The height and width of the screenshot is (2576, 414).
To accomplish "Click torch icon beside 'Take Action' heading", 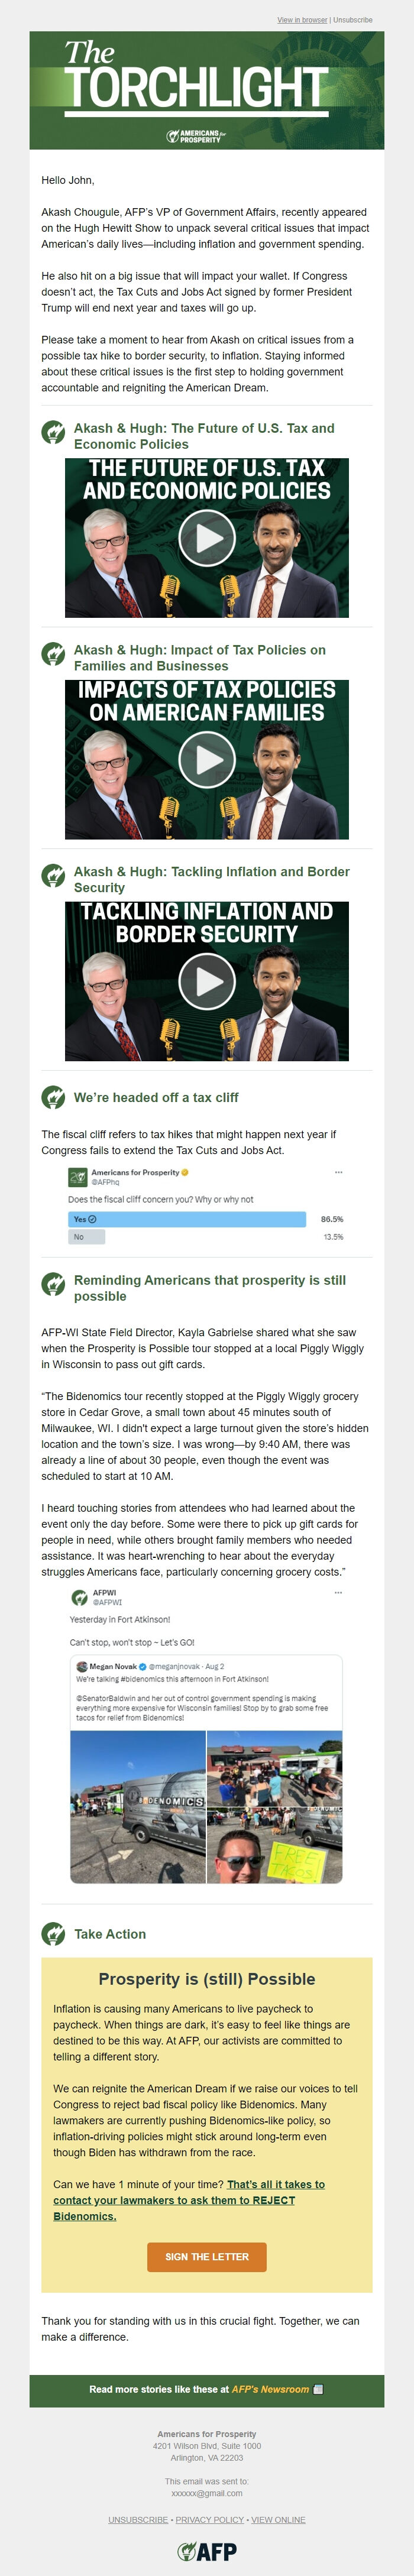I will [x=53, y=1934].
